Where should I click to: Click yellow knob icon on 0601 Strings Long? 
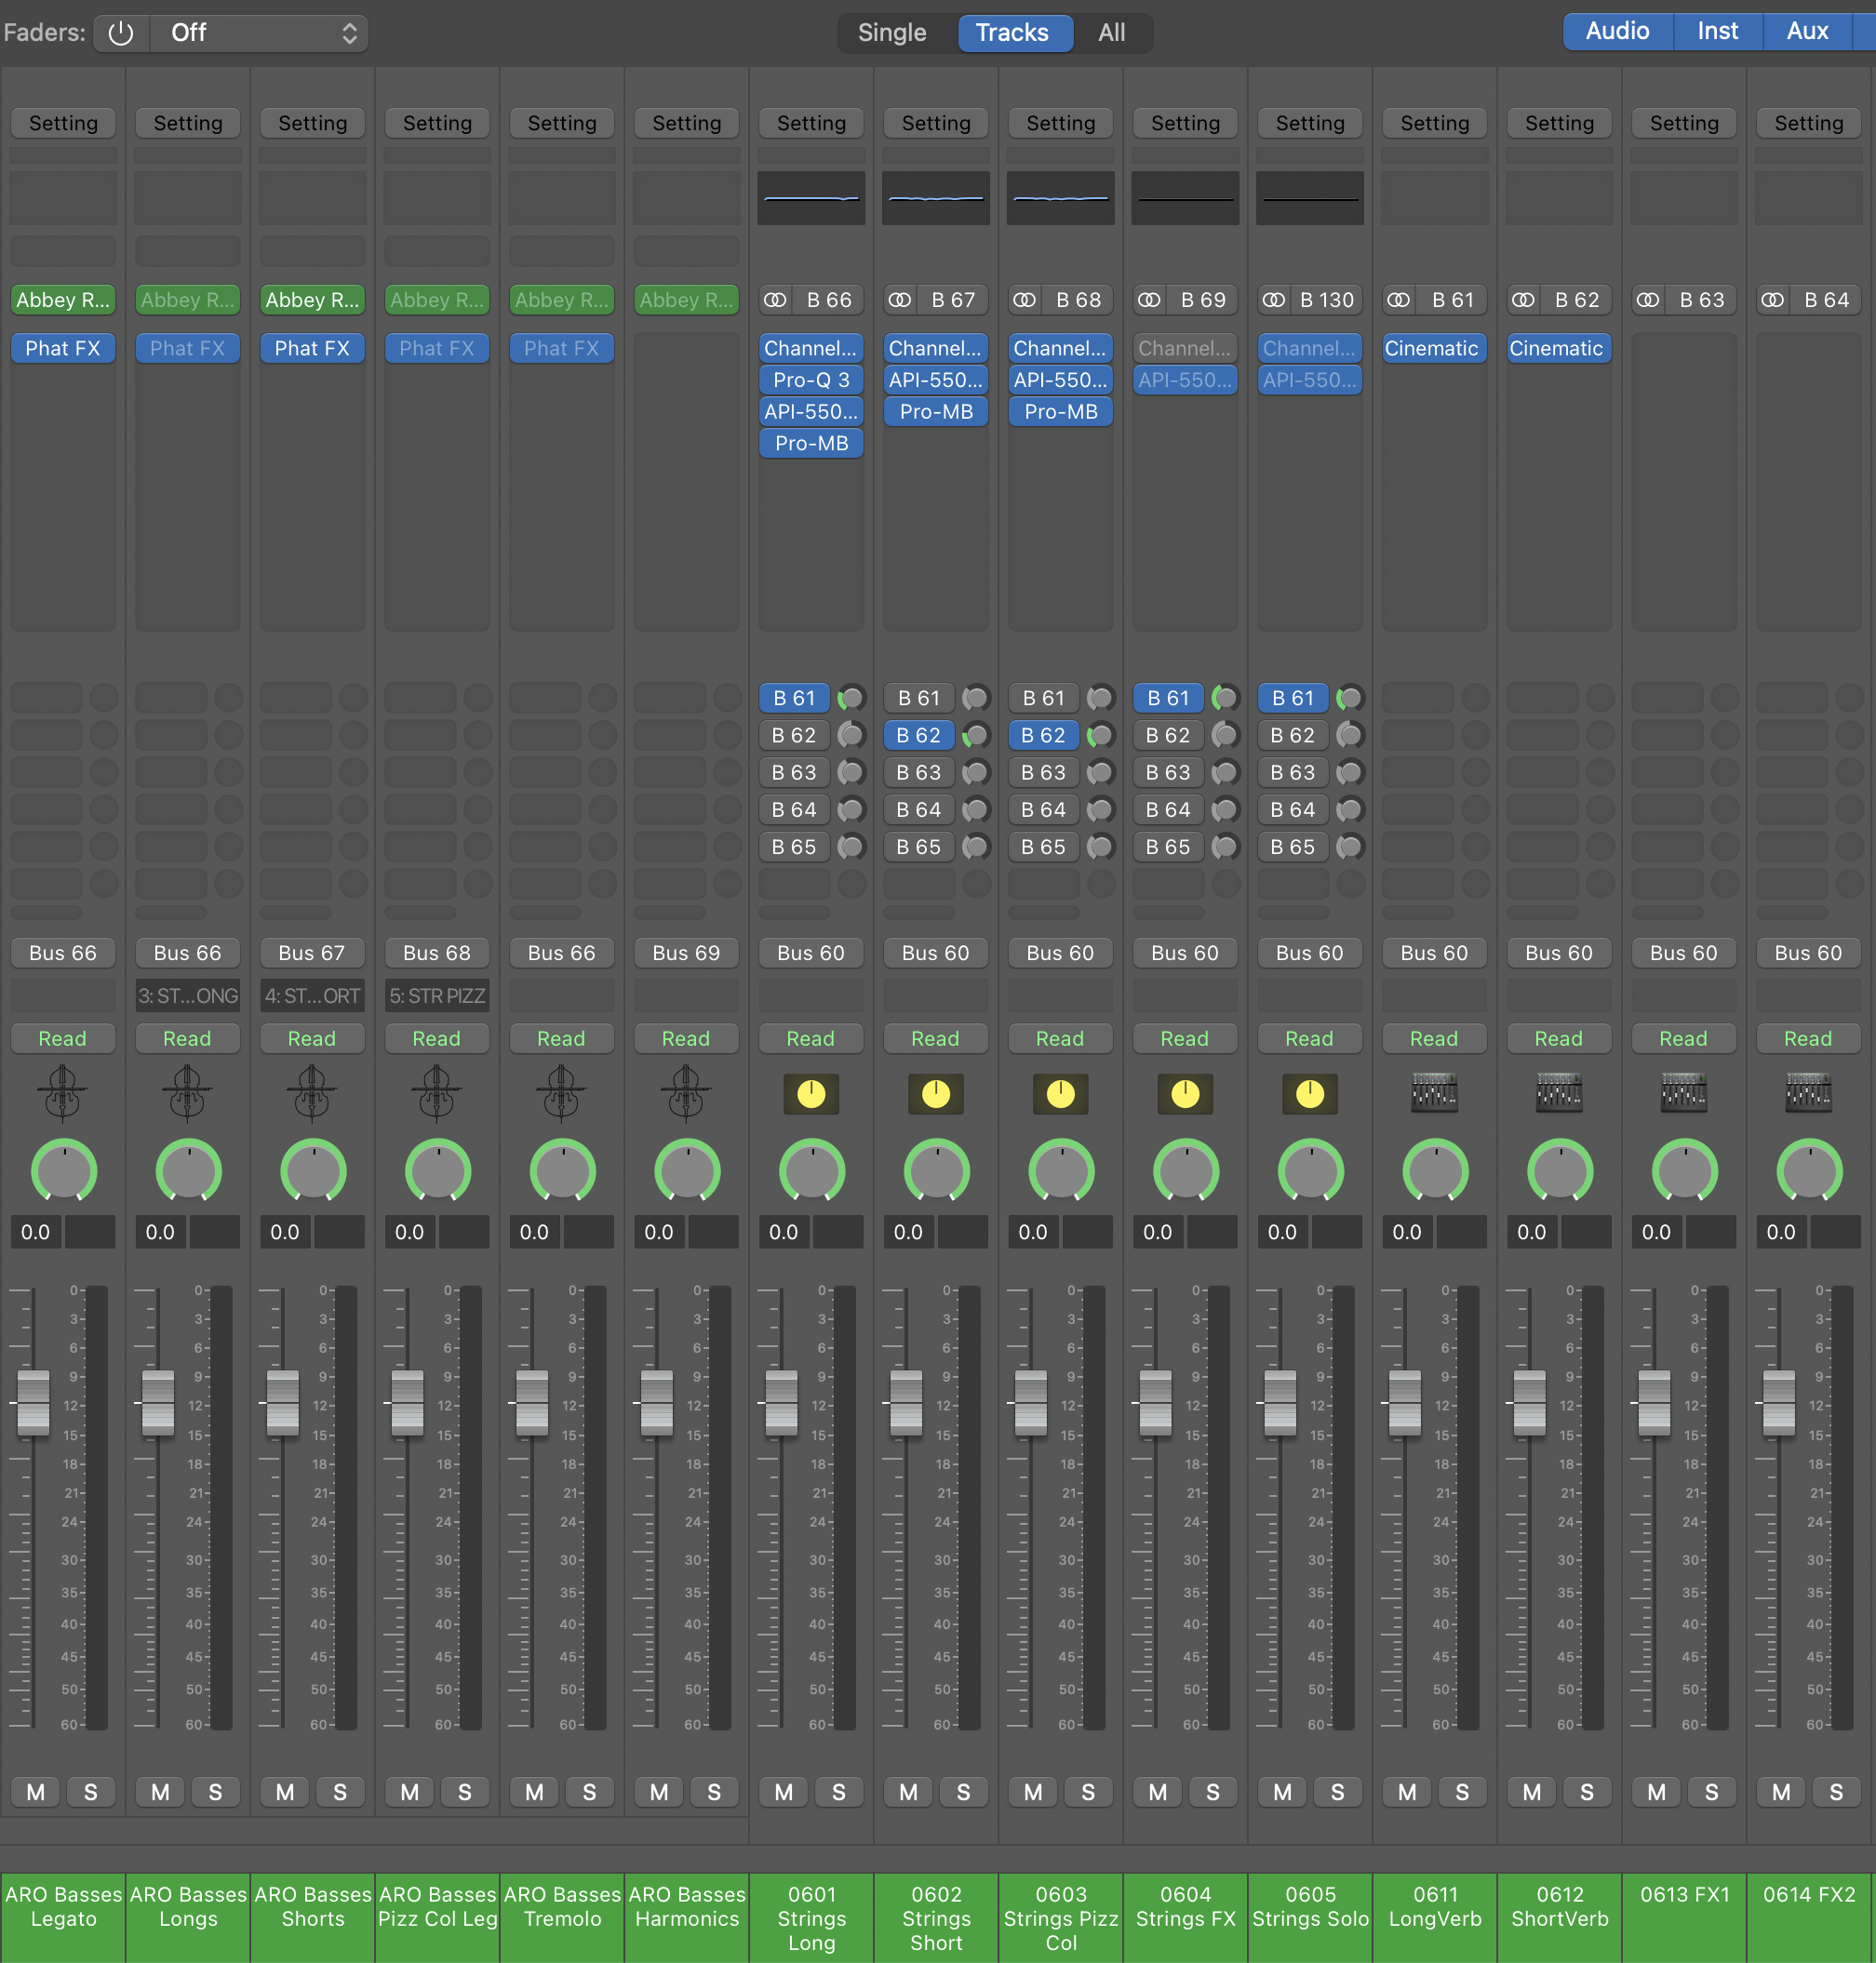811,1094
